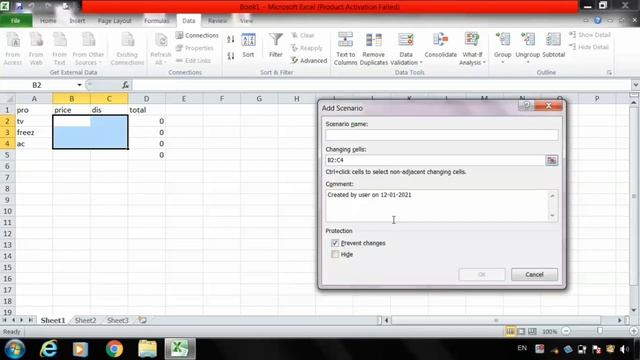Screen dimensions: 640x360
Task: Launch Google Chrome from taskbar
Action: click(114, 349)
